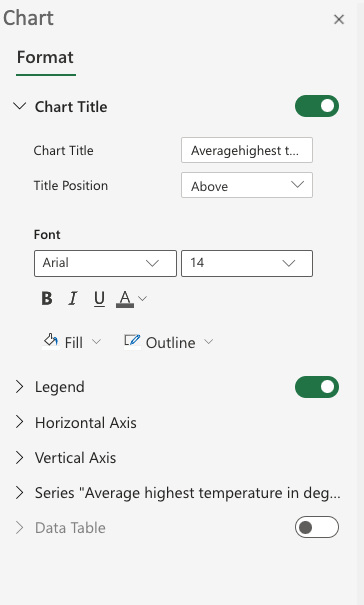This screenshot has height=605, width=364.
Task: Expand the Vertical Axis section
Action: click(x=66, y=458)
